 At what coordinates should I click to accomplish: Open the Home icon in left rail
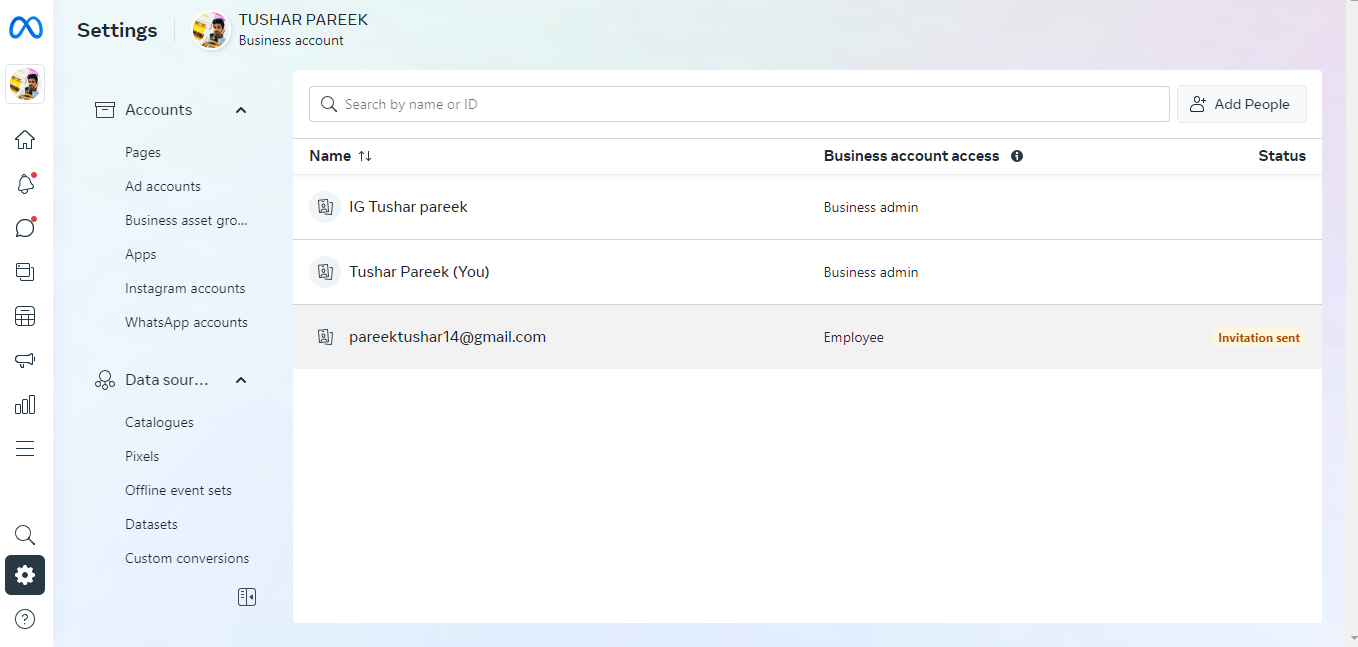[x=25, y=140]
